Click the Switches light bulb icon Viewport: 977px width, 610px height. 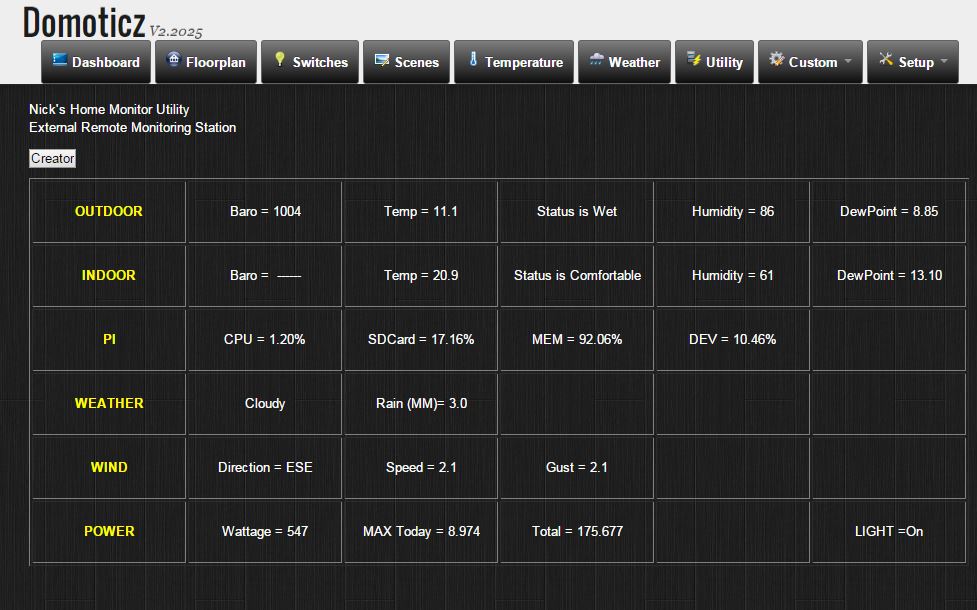[x=280, y=59]
